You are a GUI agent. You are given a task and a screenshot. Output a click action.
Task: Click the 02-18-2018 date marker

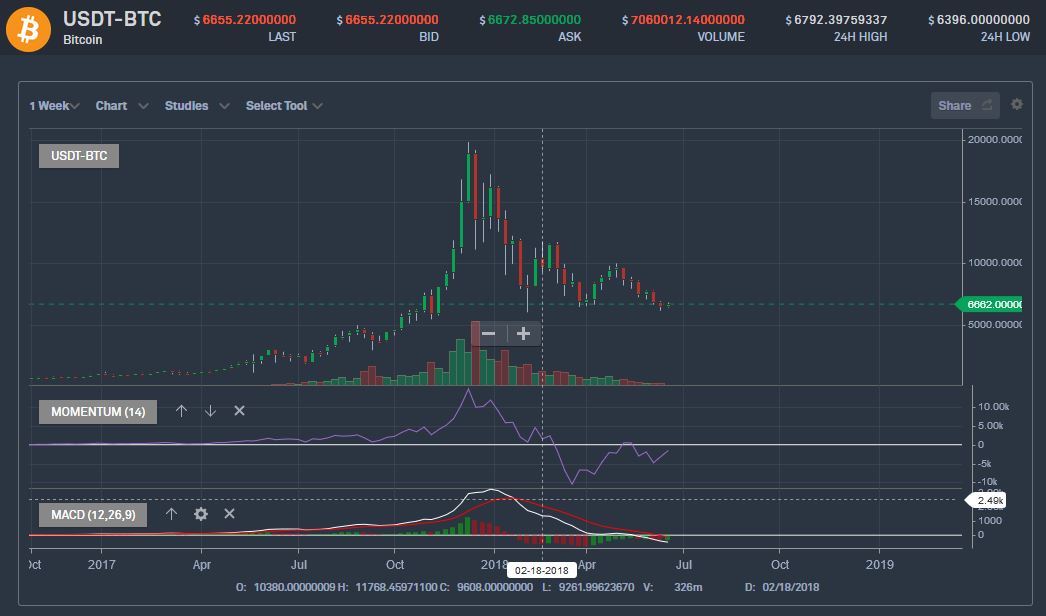(x=542, y=571)
